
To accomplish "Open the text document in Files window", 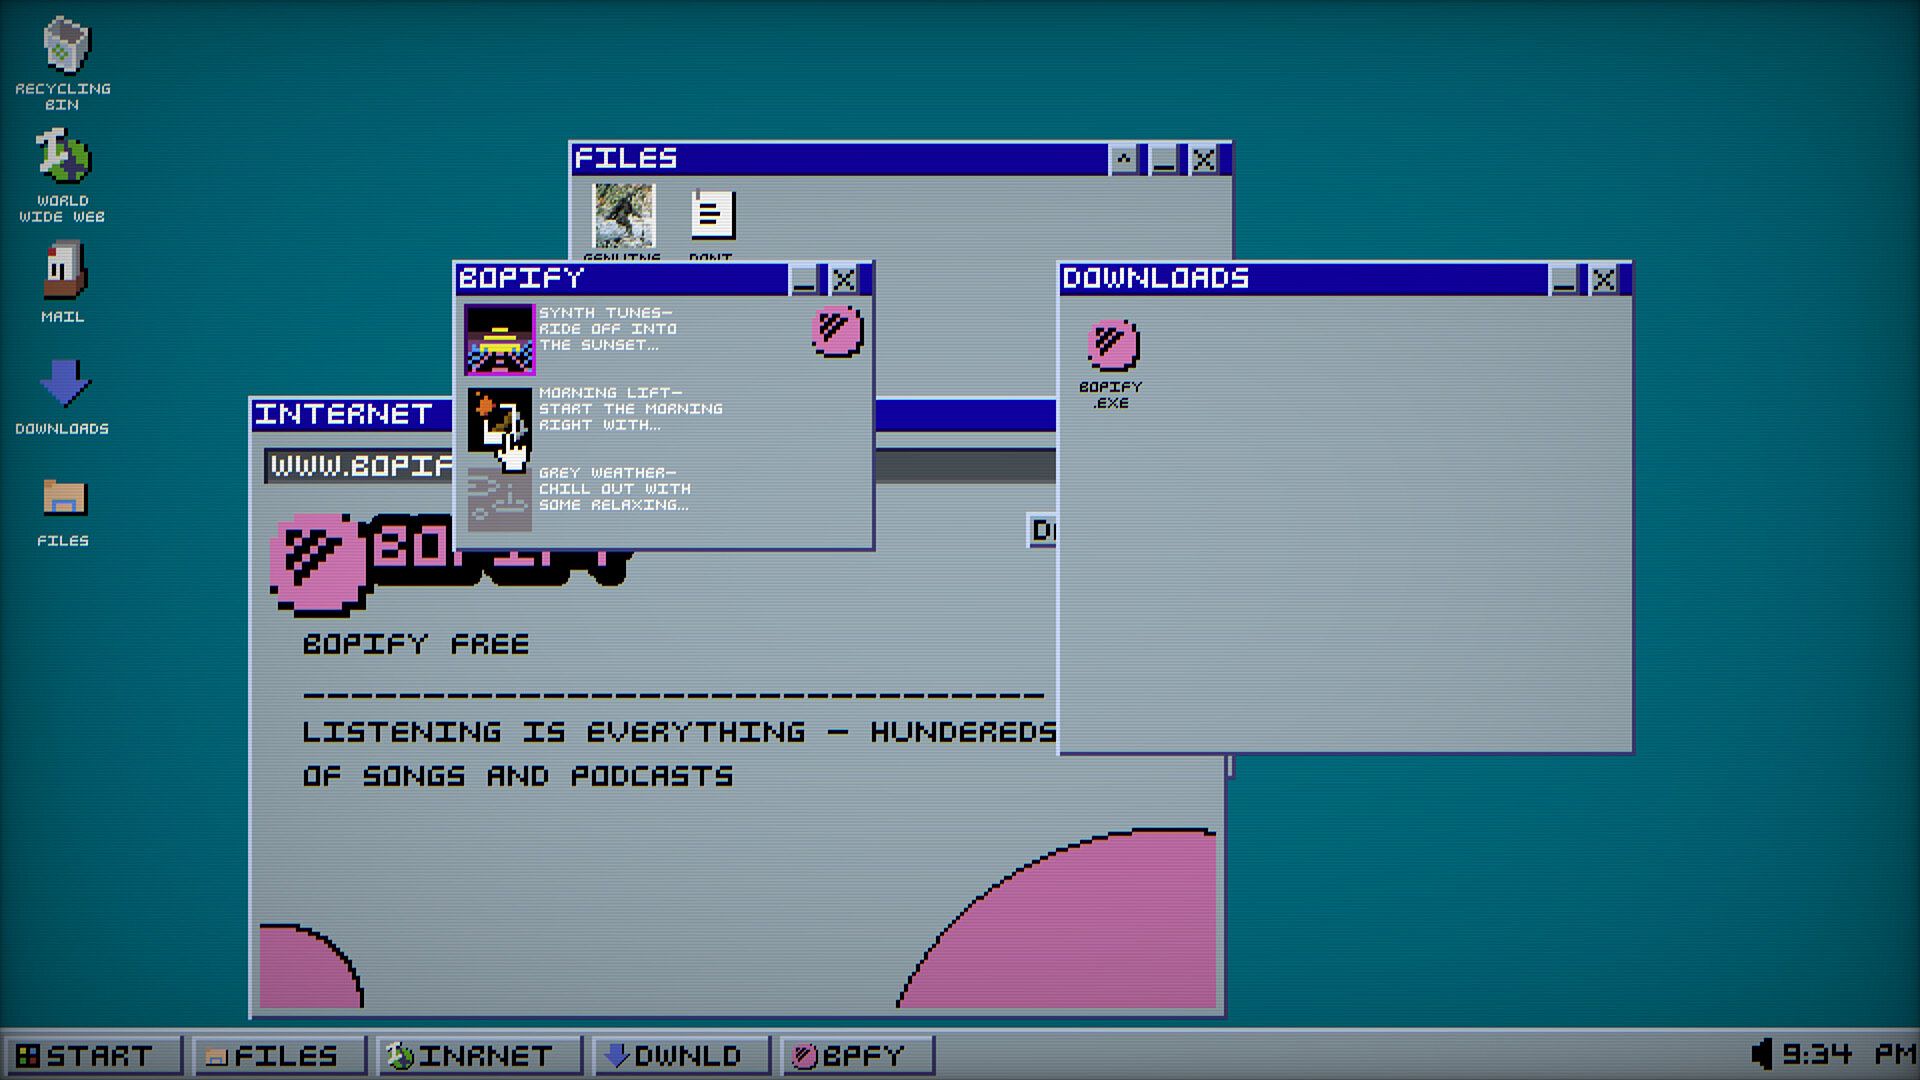I will tap(712, 215).
